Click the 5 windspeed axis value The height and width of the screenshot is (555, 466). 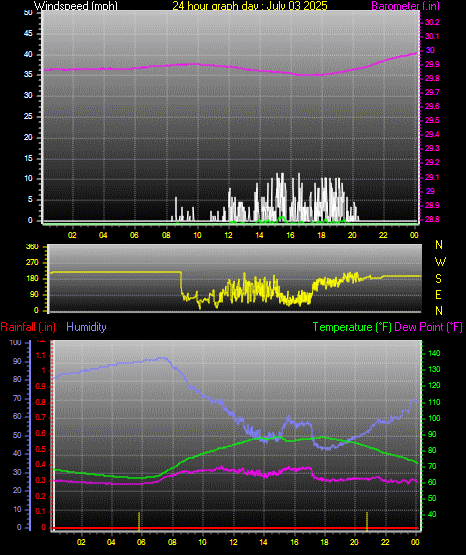(x=30, y=200)
